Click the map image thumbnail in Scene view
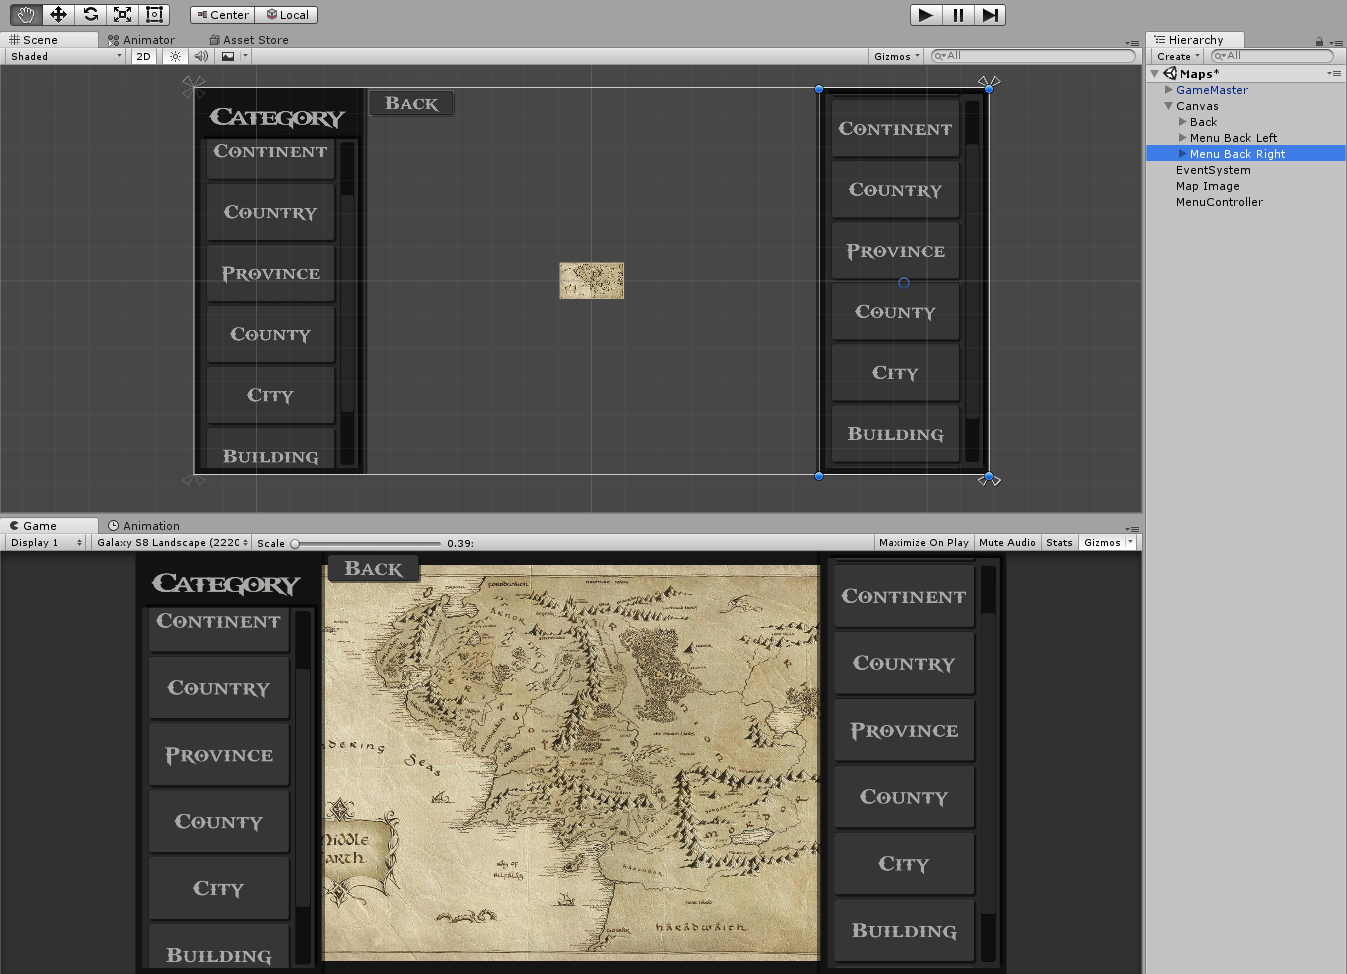Image resolution: width=1347 pixels, height=974 pixels. (591, 281)
